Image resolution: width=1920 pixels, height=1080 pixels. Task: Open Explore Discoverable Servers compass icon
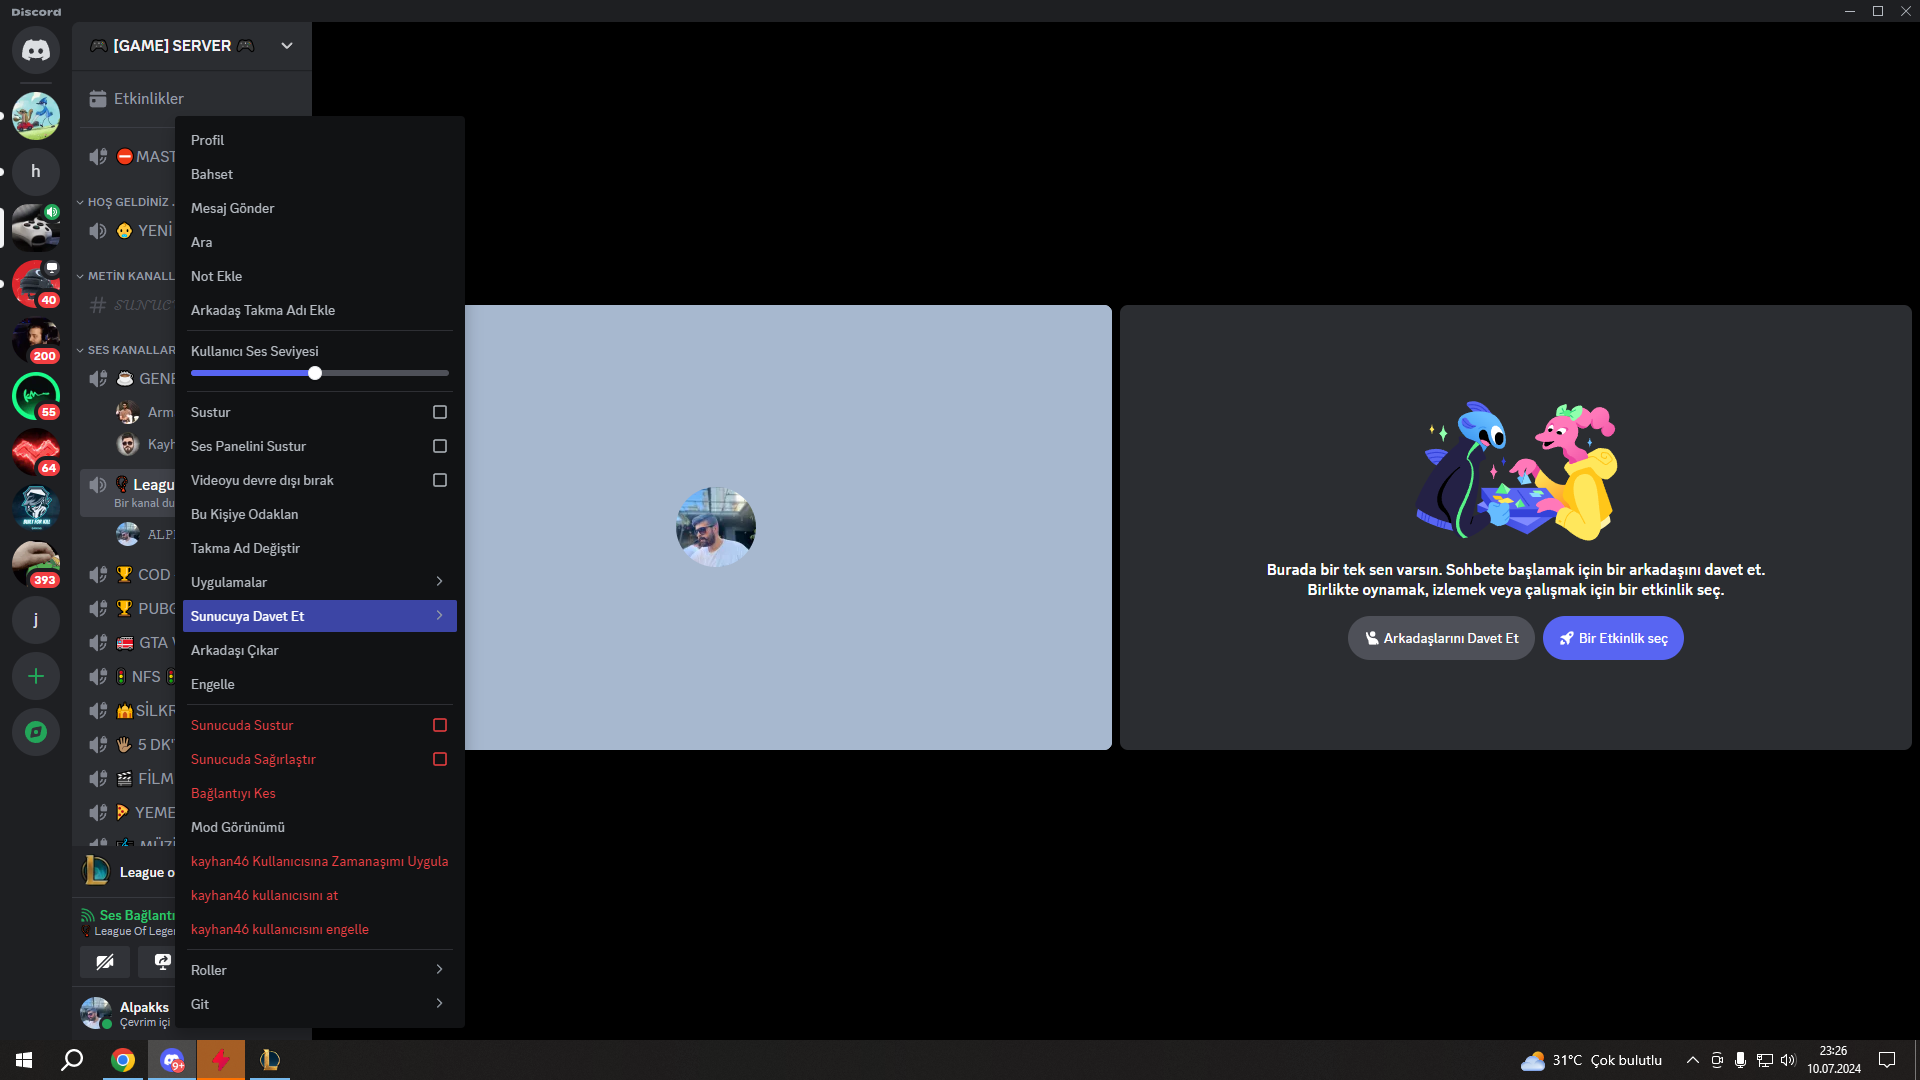coord(36,732)
